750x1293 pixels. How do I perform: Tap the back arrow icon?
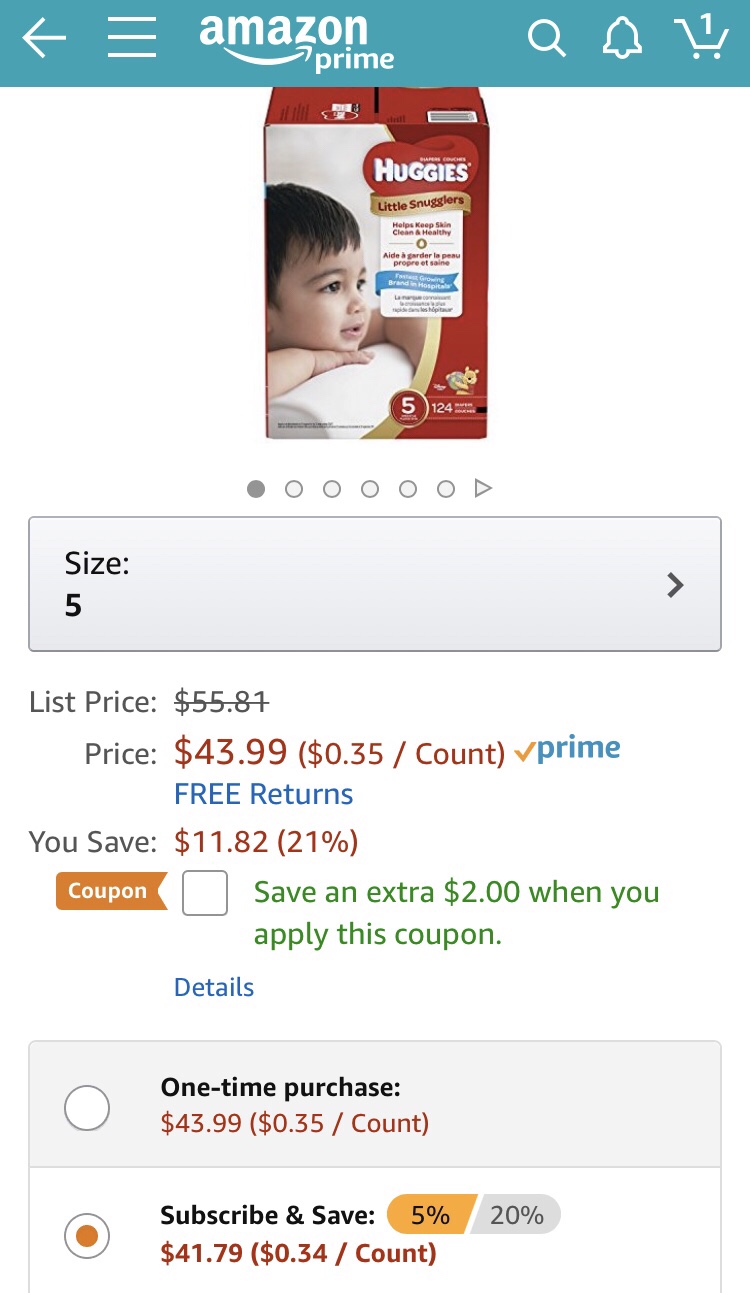pyautogui.click(x=44, y=39)
